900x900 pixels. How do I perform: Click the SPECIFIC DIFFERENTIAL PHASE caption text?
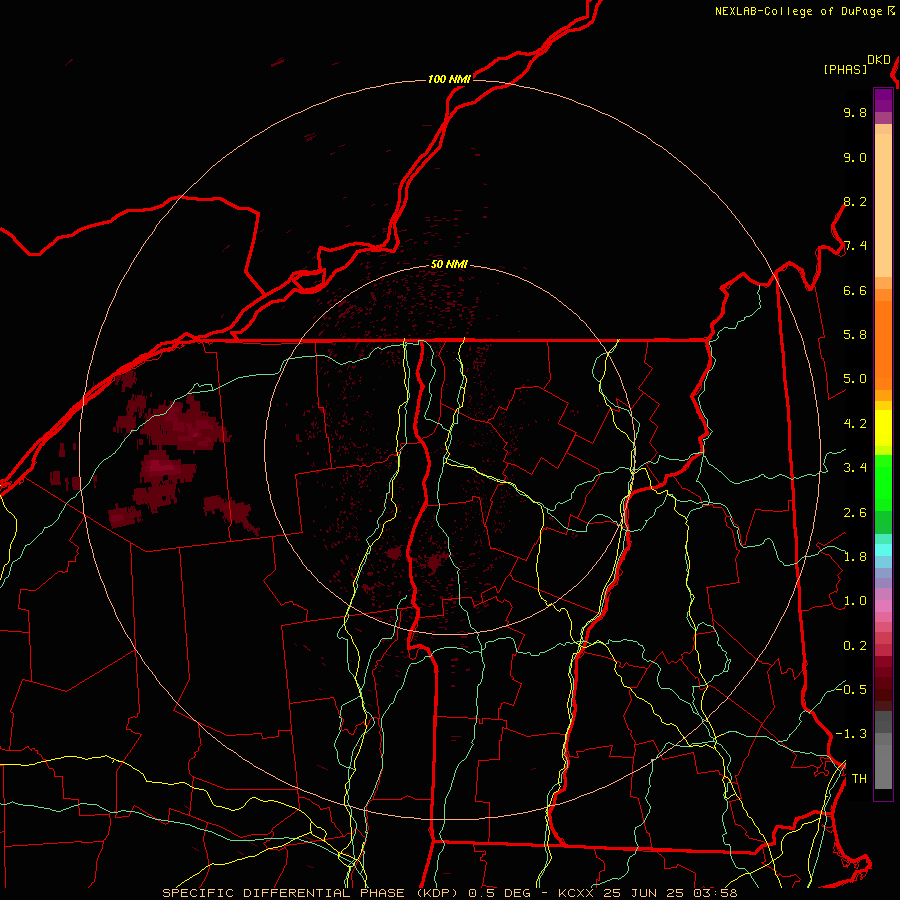(x=285, y=893)
